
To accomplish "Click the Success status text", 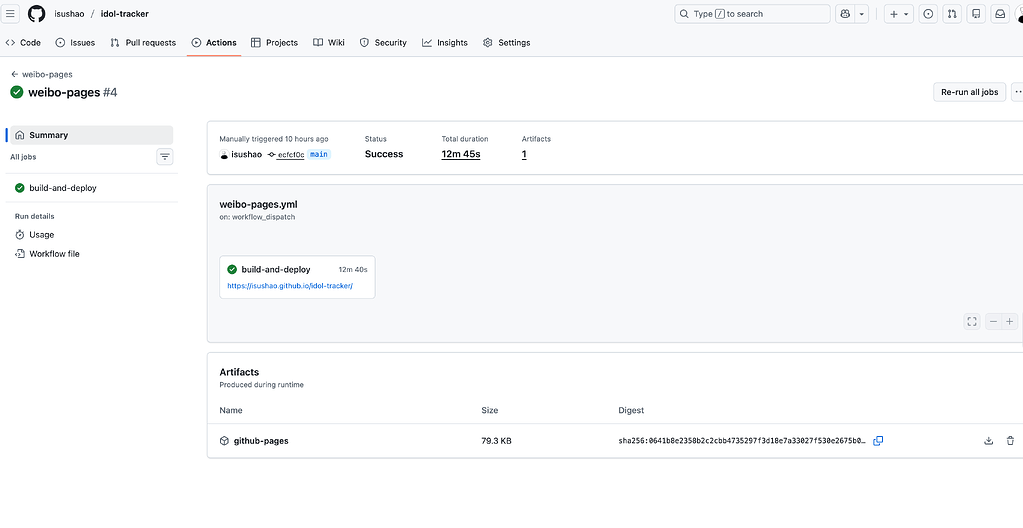I will (x=384, y=155).
